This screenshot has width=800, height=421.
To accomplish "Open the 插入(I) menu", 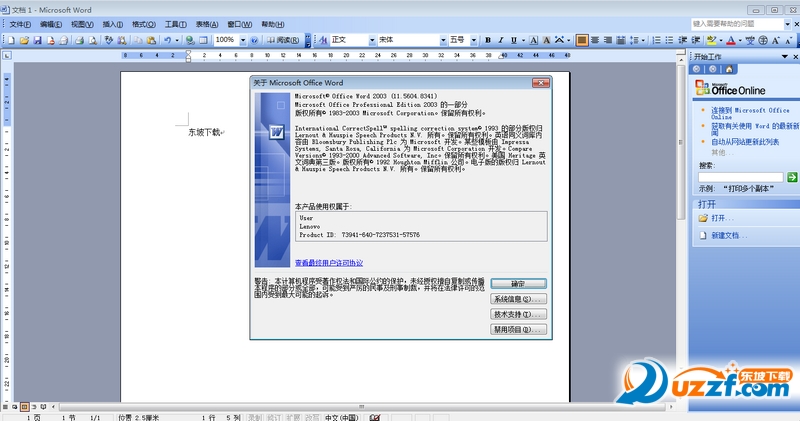I will point(112,24).
